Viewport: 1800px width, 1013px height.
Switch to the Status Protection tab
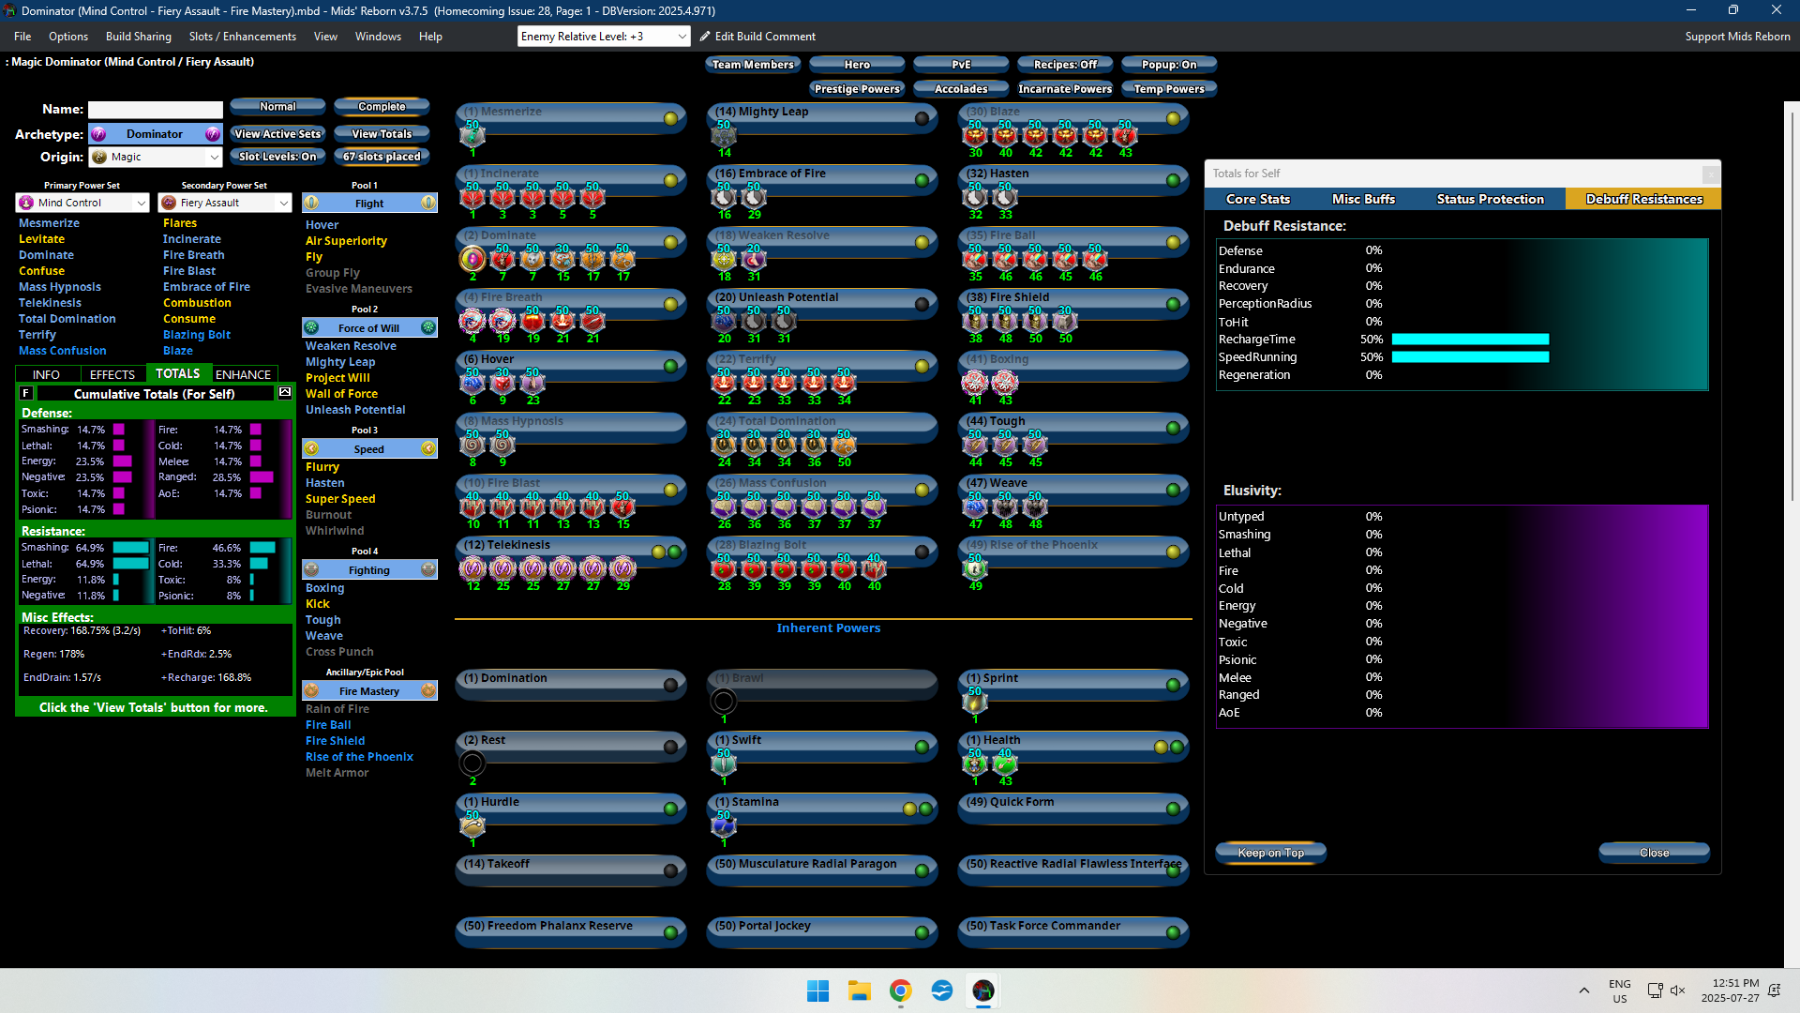click(x=1490, y=199)
